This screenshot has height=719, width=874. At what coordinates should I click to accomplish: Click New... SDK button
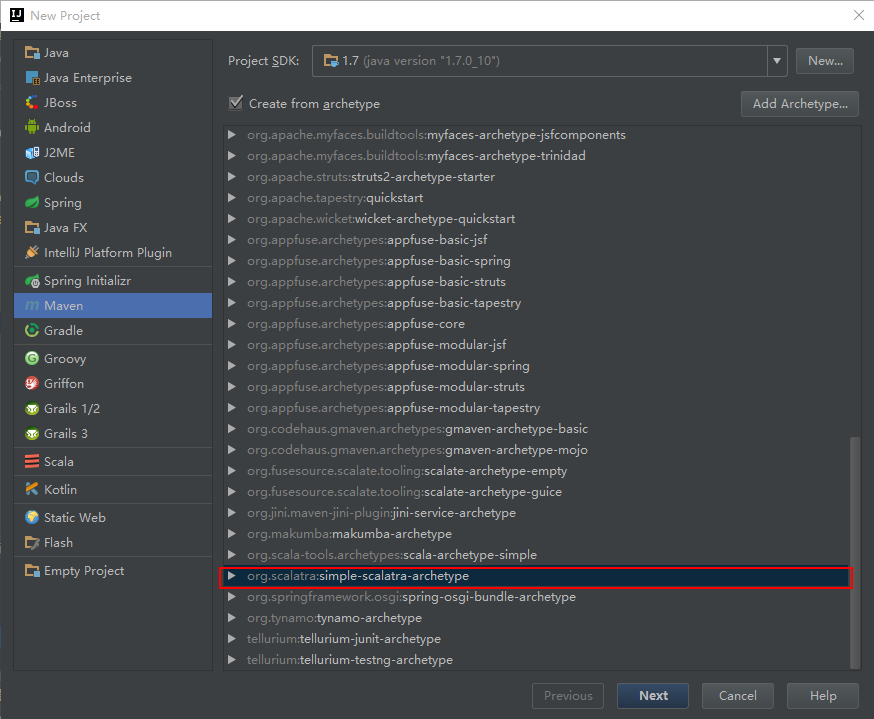coord(825,61)
